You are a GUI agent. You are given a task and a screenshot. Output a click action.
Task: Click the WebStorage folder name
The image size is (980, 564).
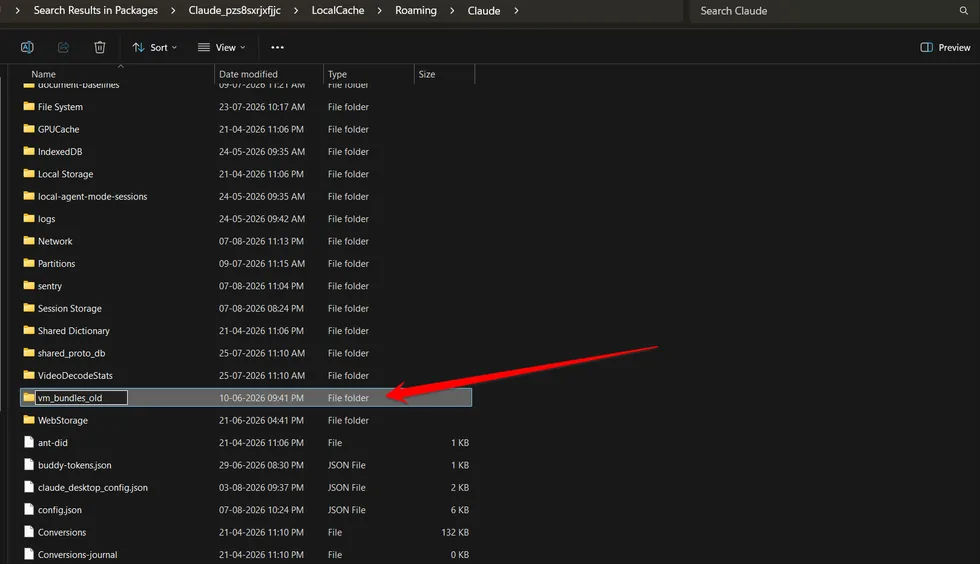[x=62, y=420]
